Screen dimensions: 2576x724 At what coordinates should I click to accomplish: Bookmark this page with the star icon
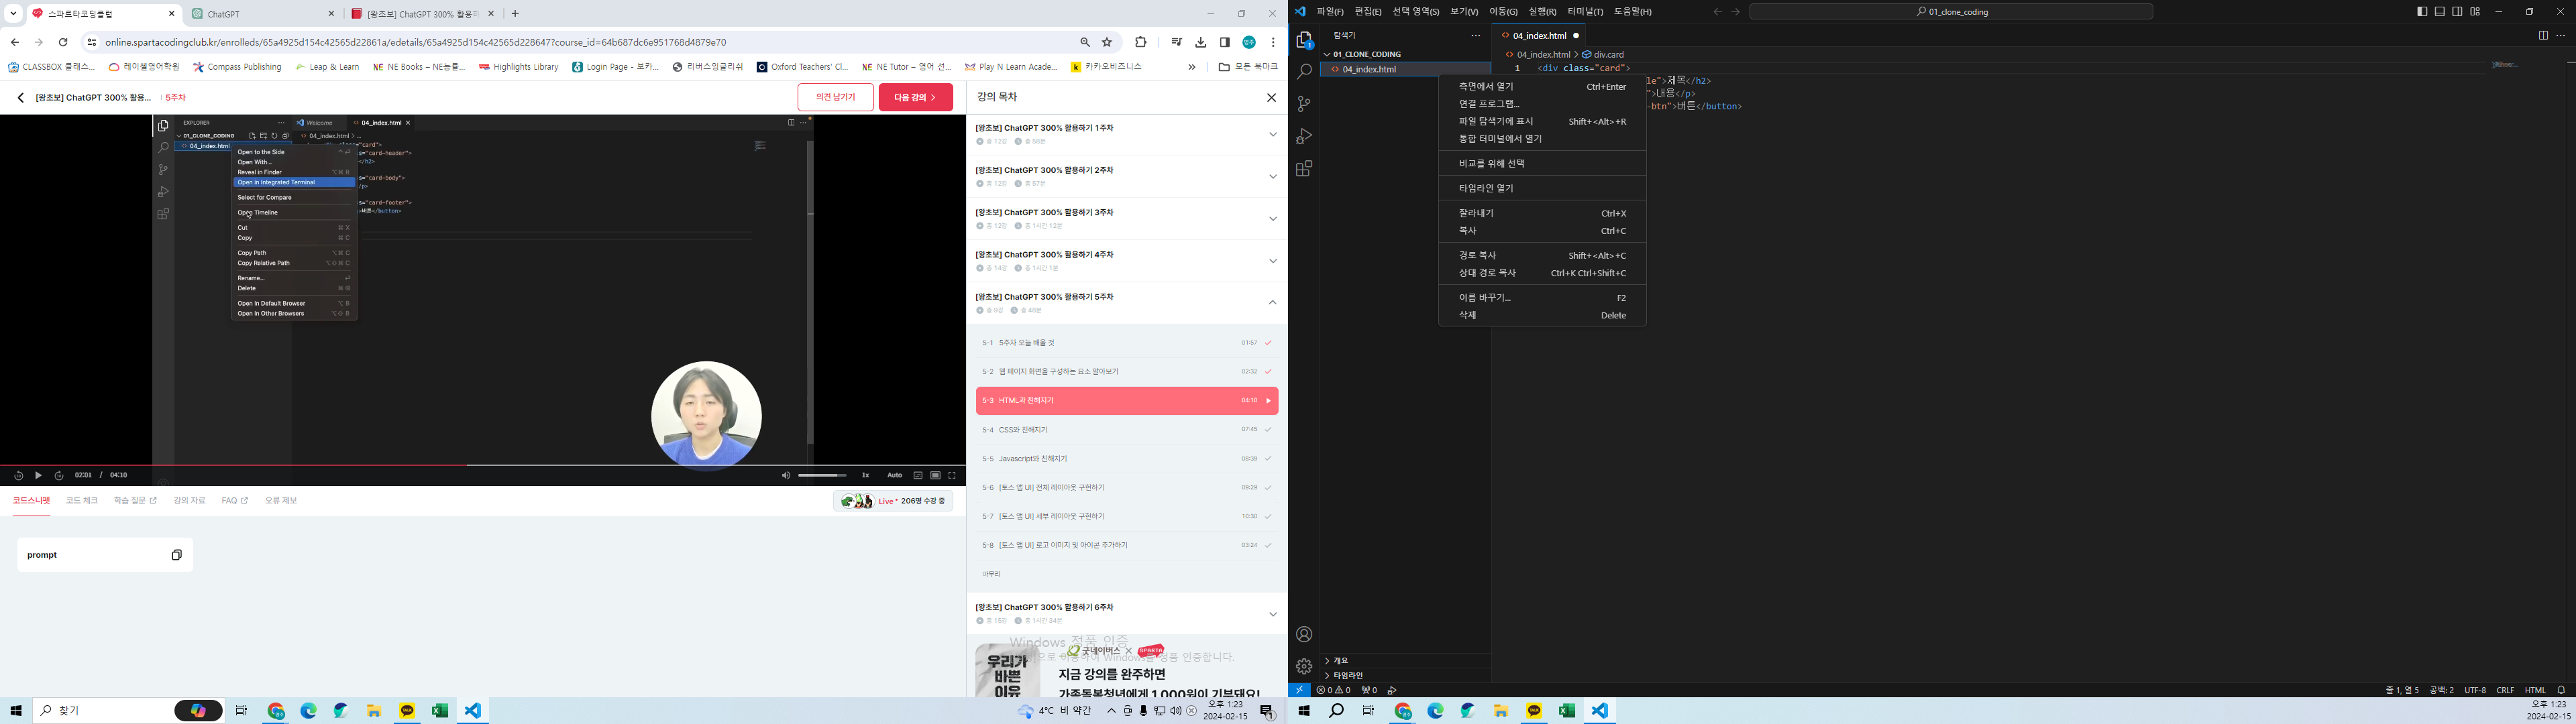(x=1107, y=42)
